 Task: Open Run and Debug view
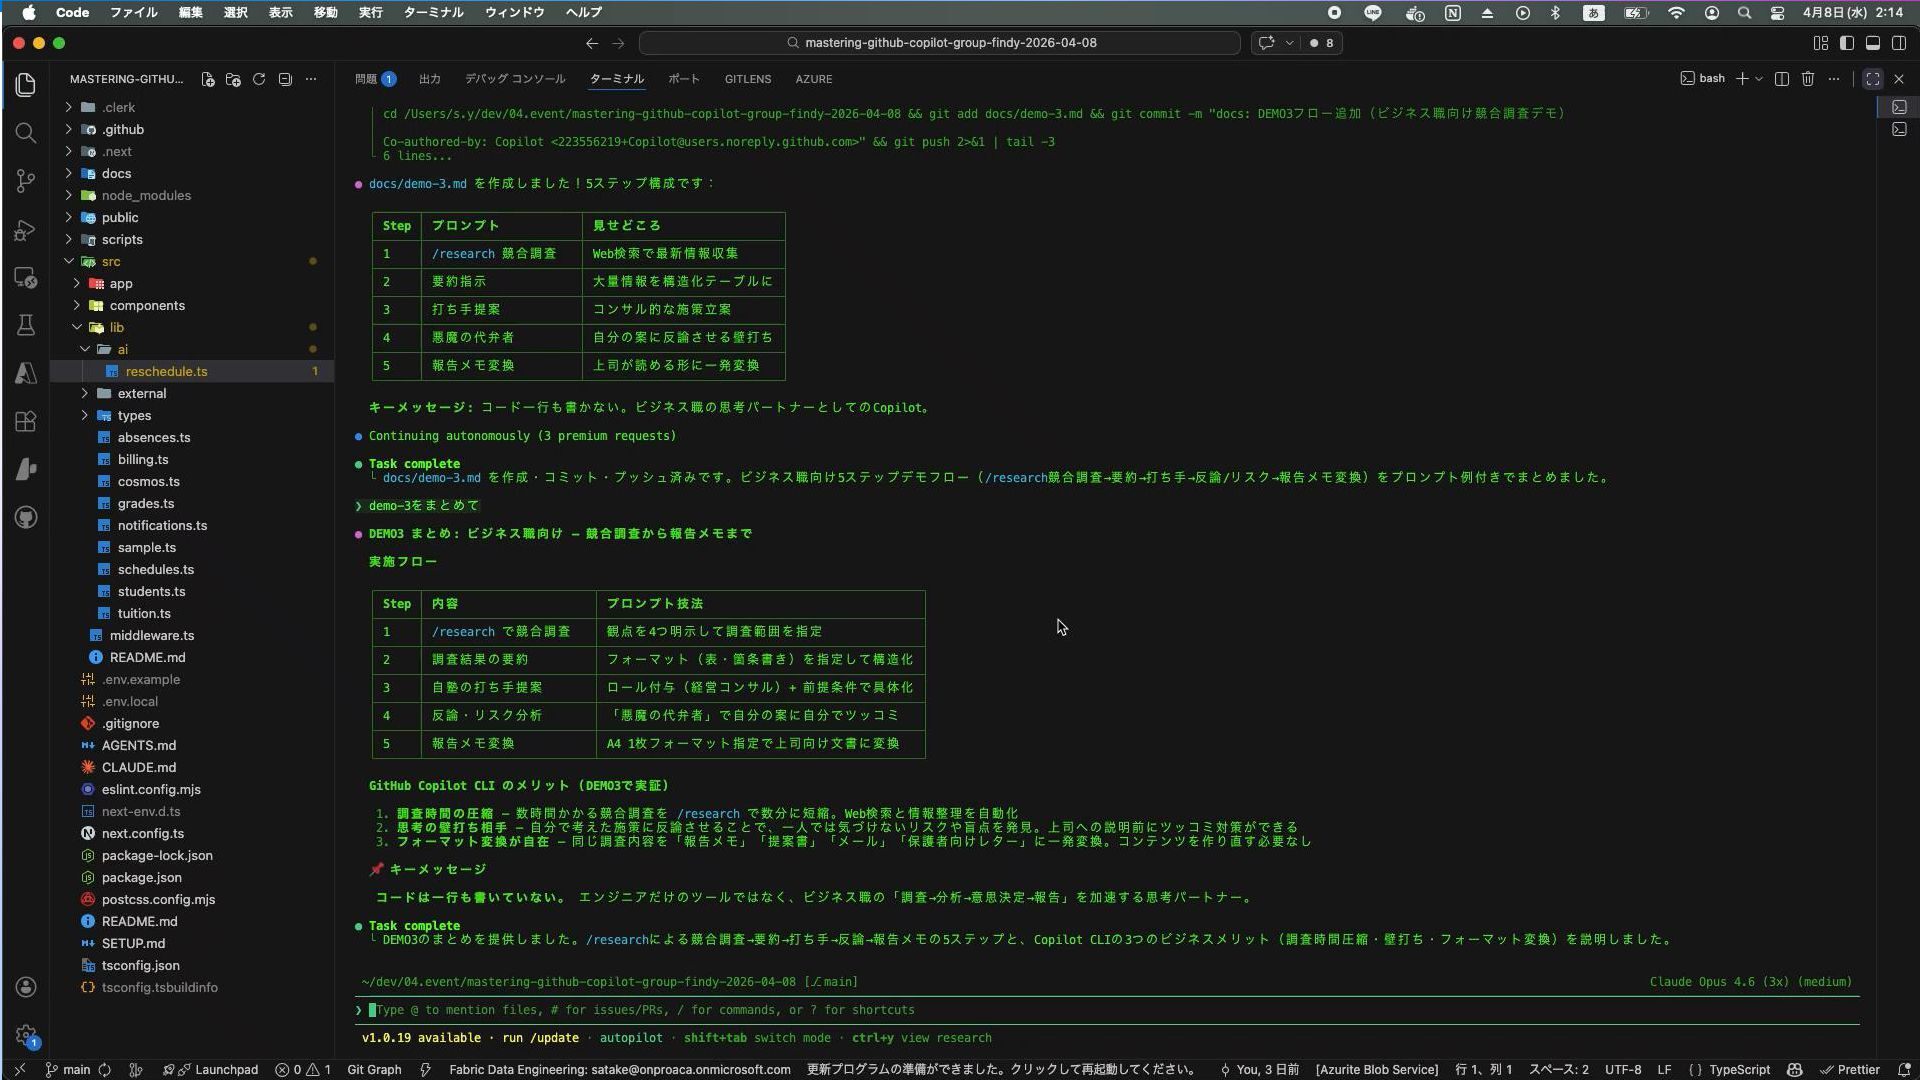click(26, 230)
